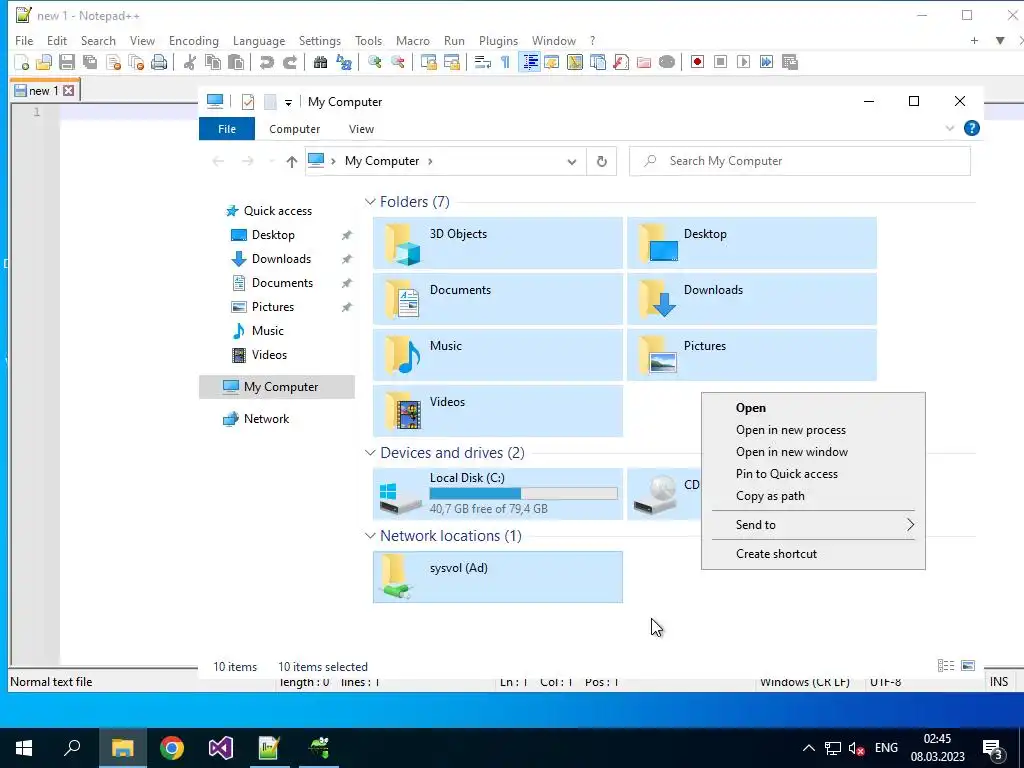Open the Encoding menu in Notepad++
1024x768 pixels.
click(193, 40)
